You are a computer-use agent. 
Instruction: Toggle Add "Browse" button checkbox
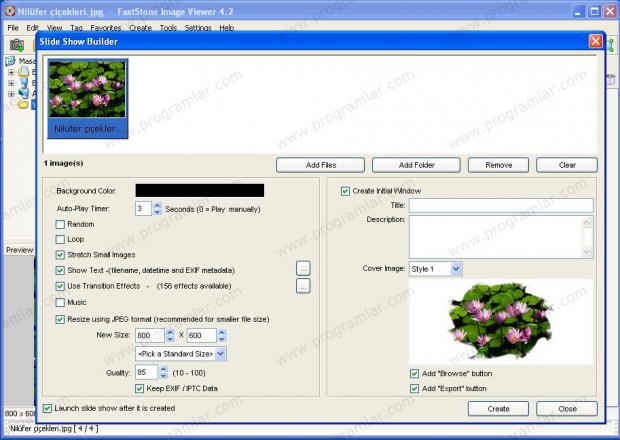(414, 374)
